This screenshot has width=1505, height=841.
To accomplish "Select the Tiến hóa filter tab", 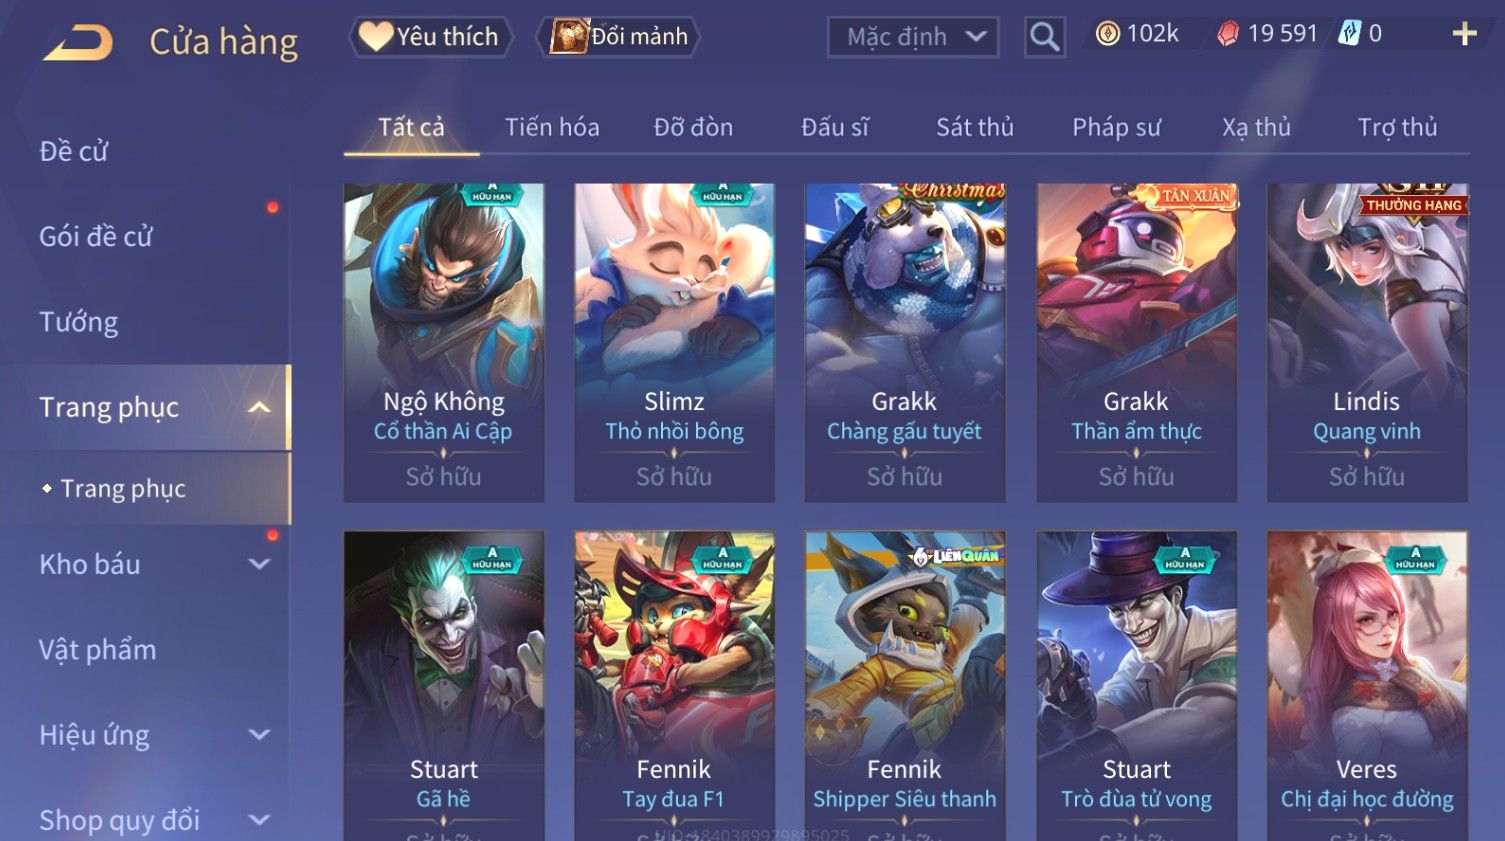I will [552, 127].
